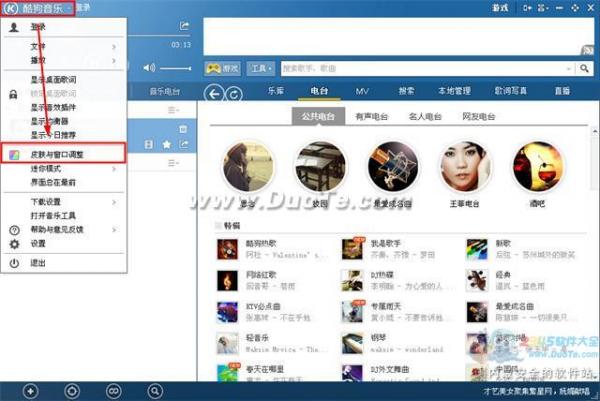Focus the 搜索歌手、歌曲 search field
This screenshot has height=401, width=600.
point(423,68)
